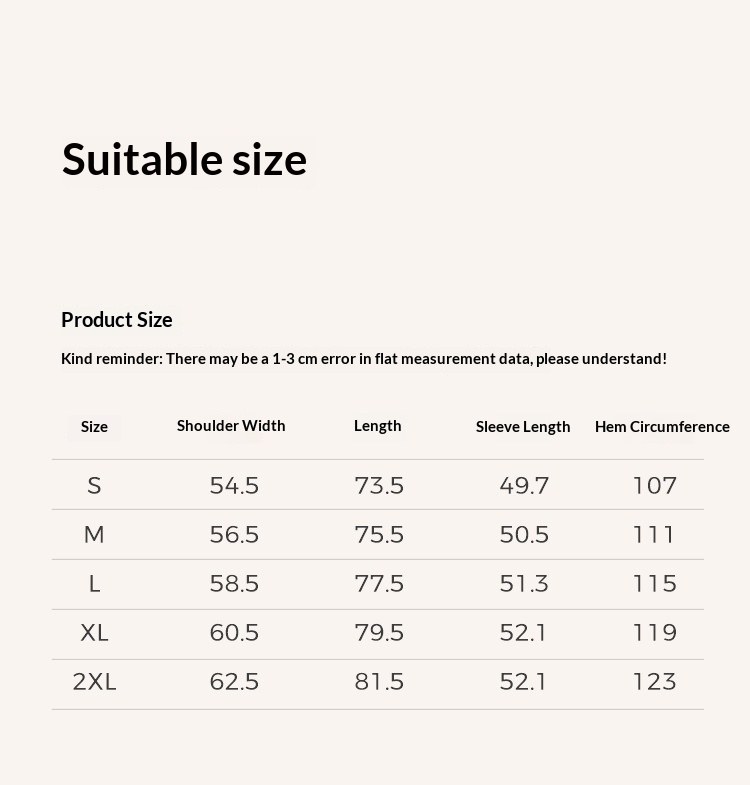Image resolution: width=750 pixels, height=785 pixels.
Task: Click the 123 hem circumference value
Action: tap(655, 682)
